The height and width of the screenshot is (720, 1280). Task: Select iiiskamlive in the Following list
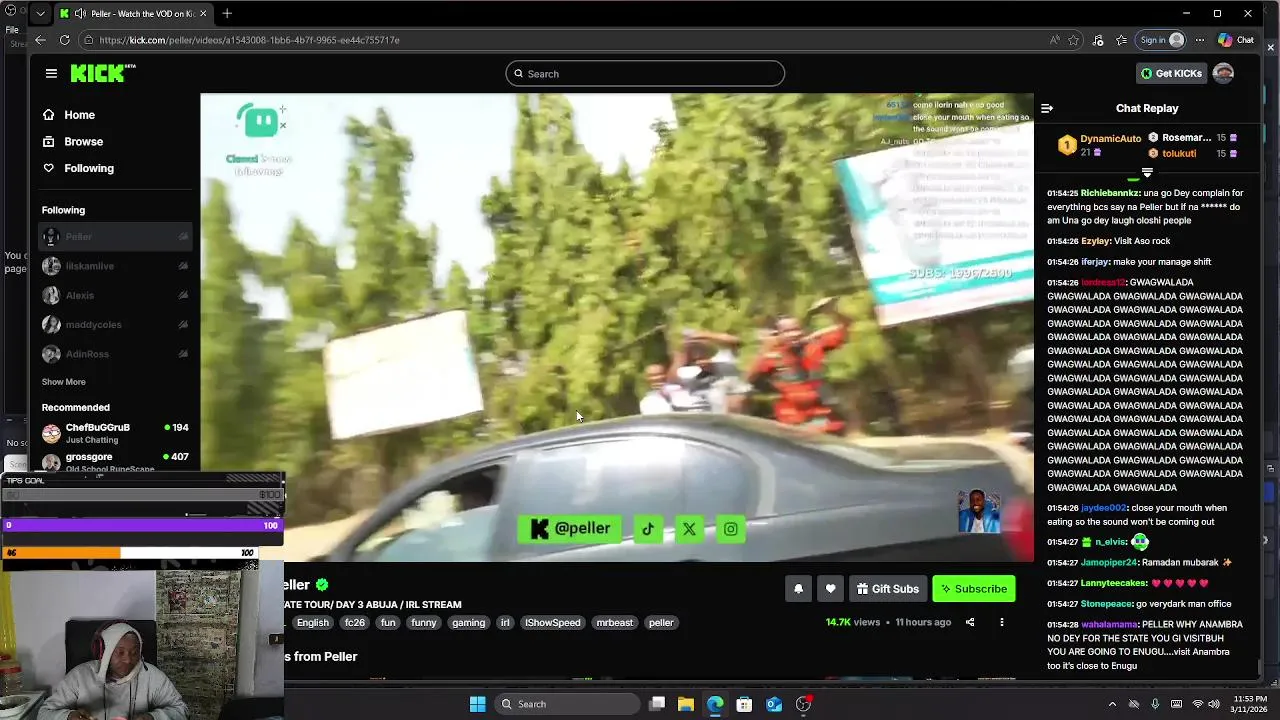coord(115,266)
